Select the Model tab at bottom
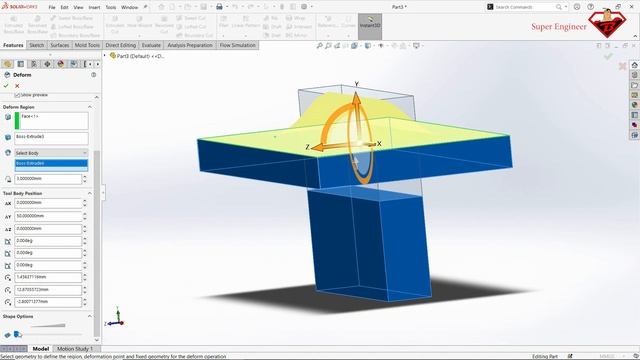The image size is (640, 360). tap(40, 349)
